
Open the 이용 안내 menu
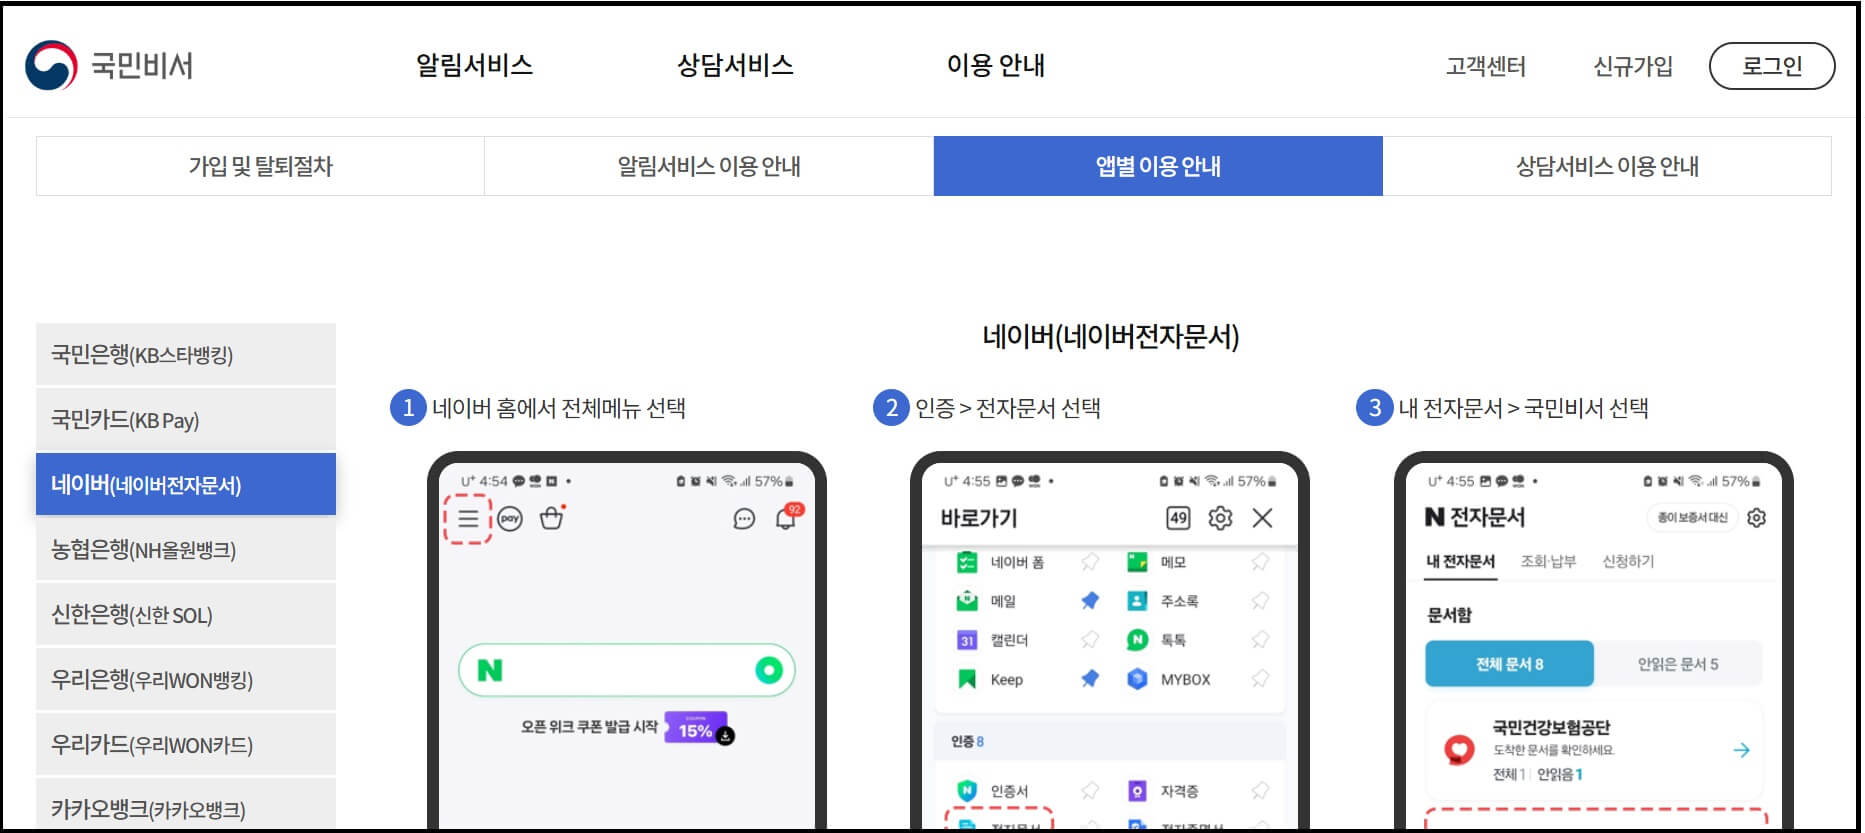tap(995, 65)
